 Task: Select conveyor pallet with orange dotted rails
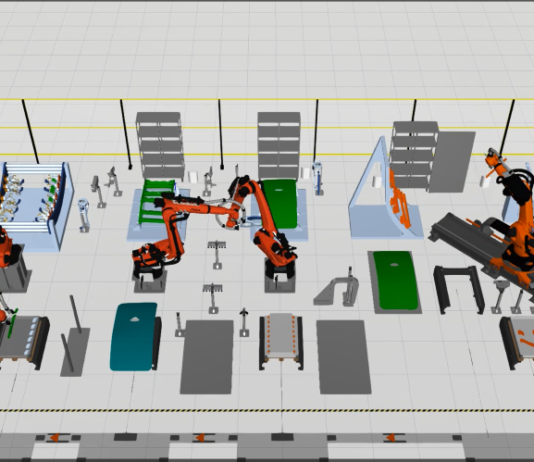tap(281, 341)
